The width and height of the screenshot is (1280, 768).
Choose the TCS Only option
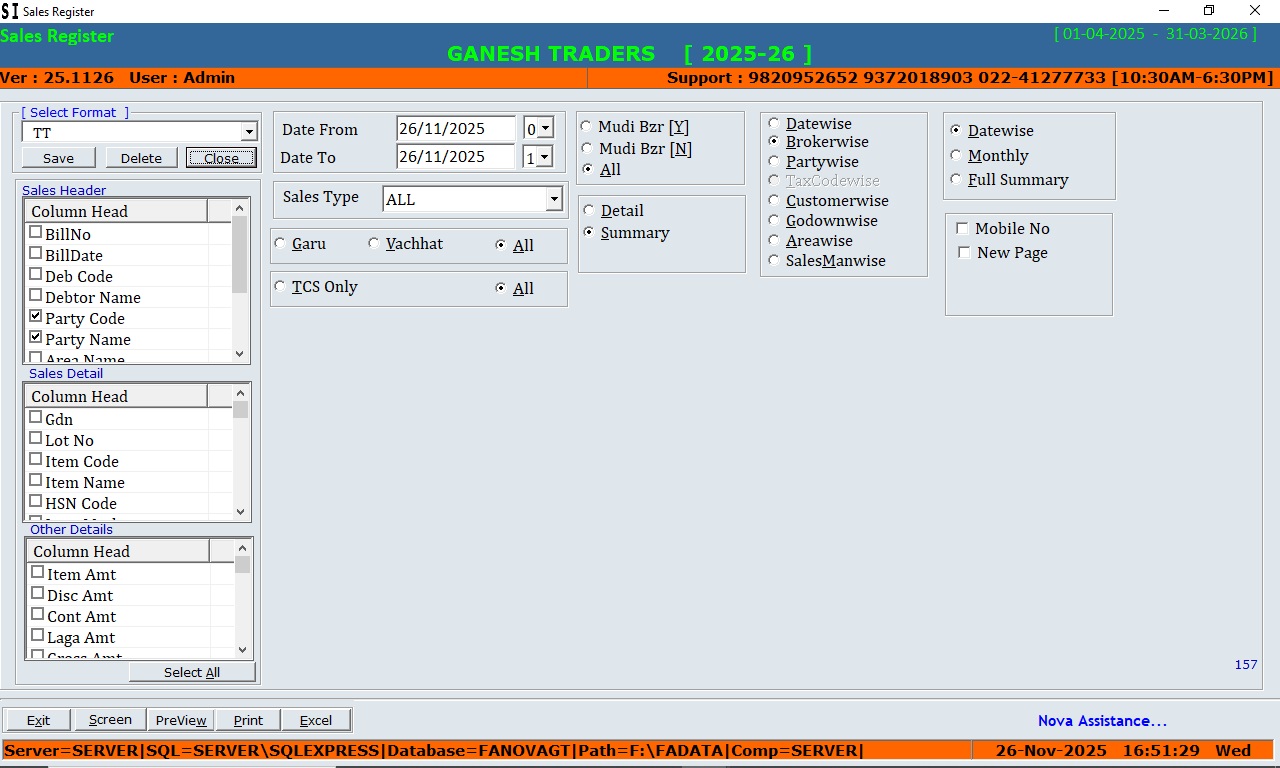click(281, 287)
